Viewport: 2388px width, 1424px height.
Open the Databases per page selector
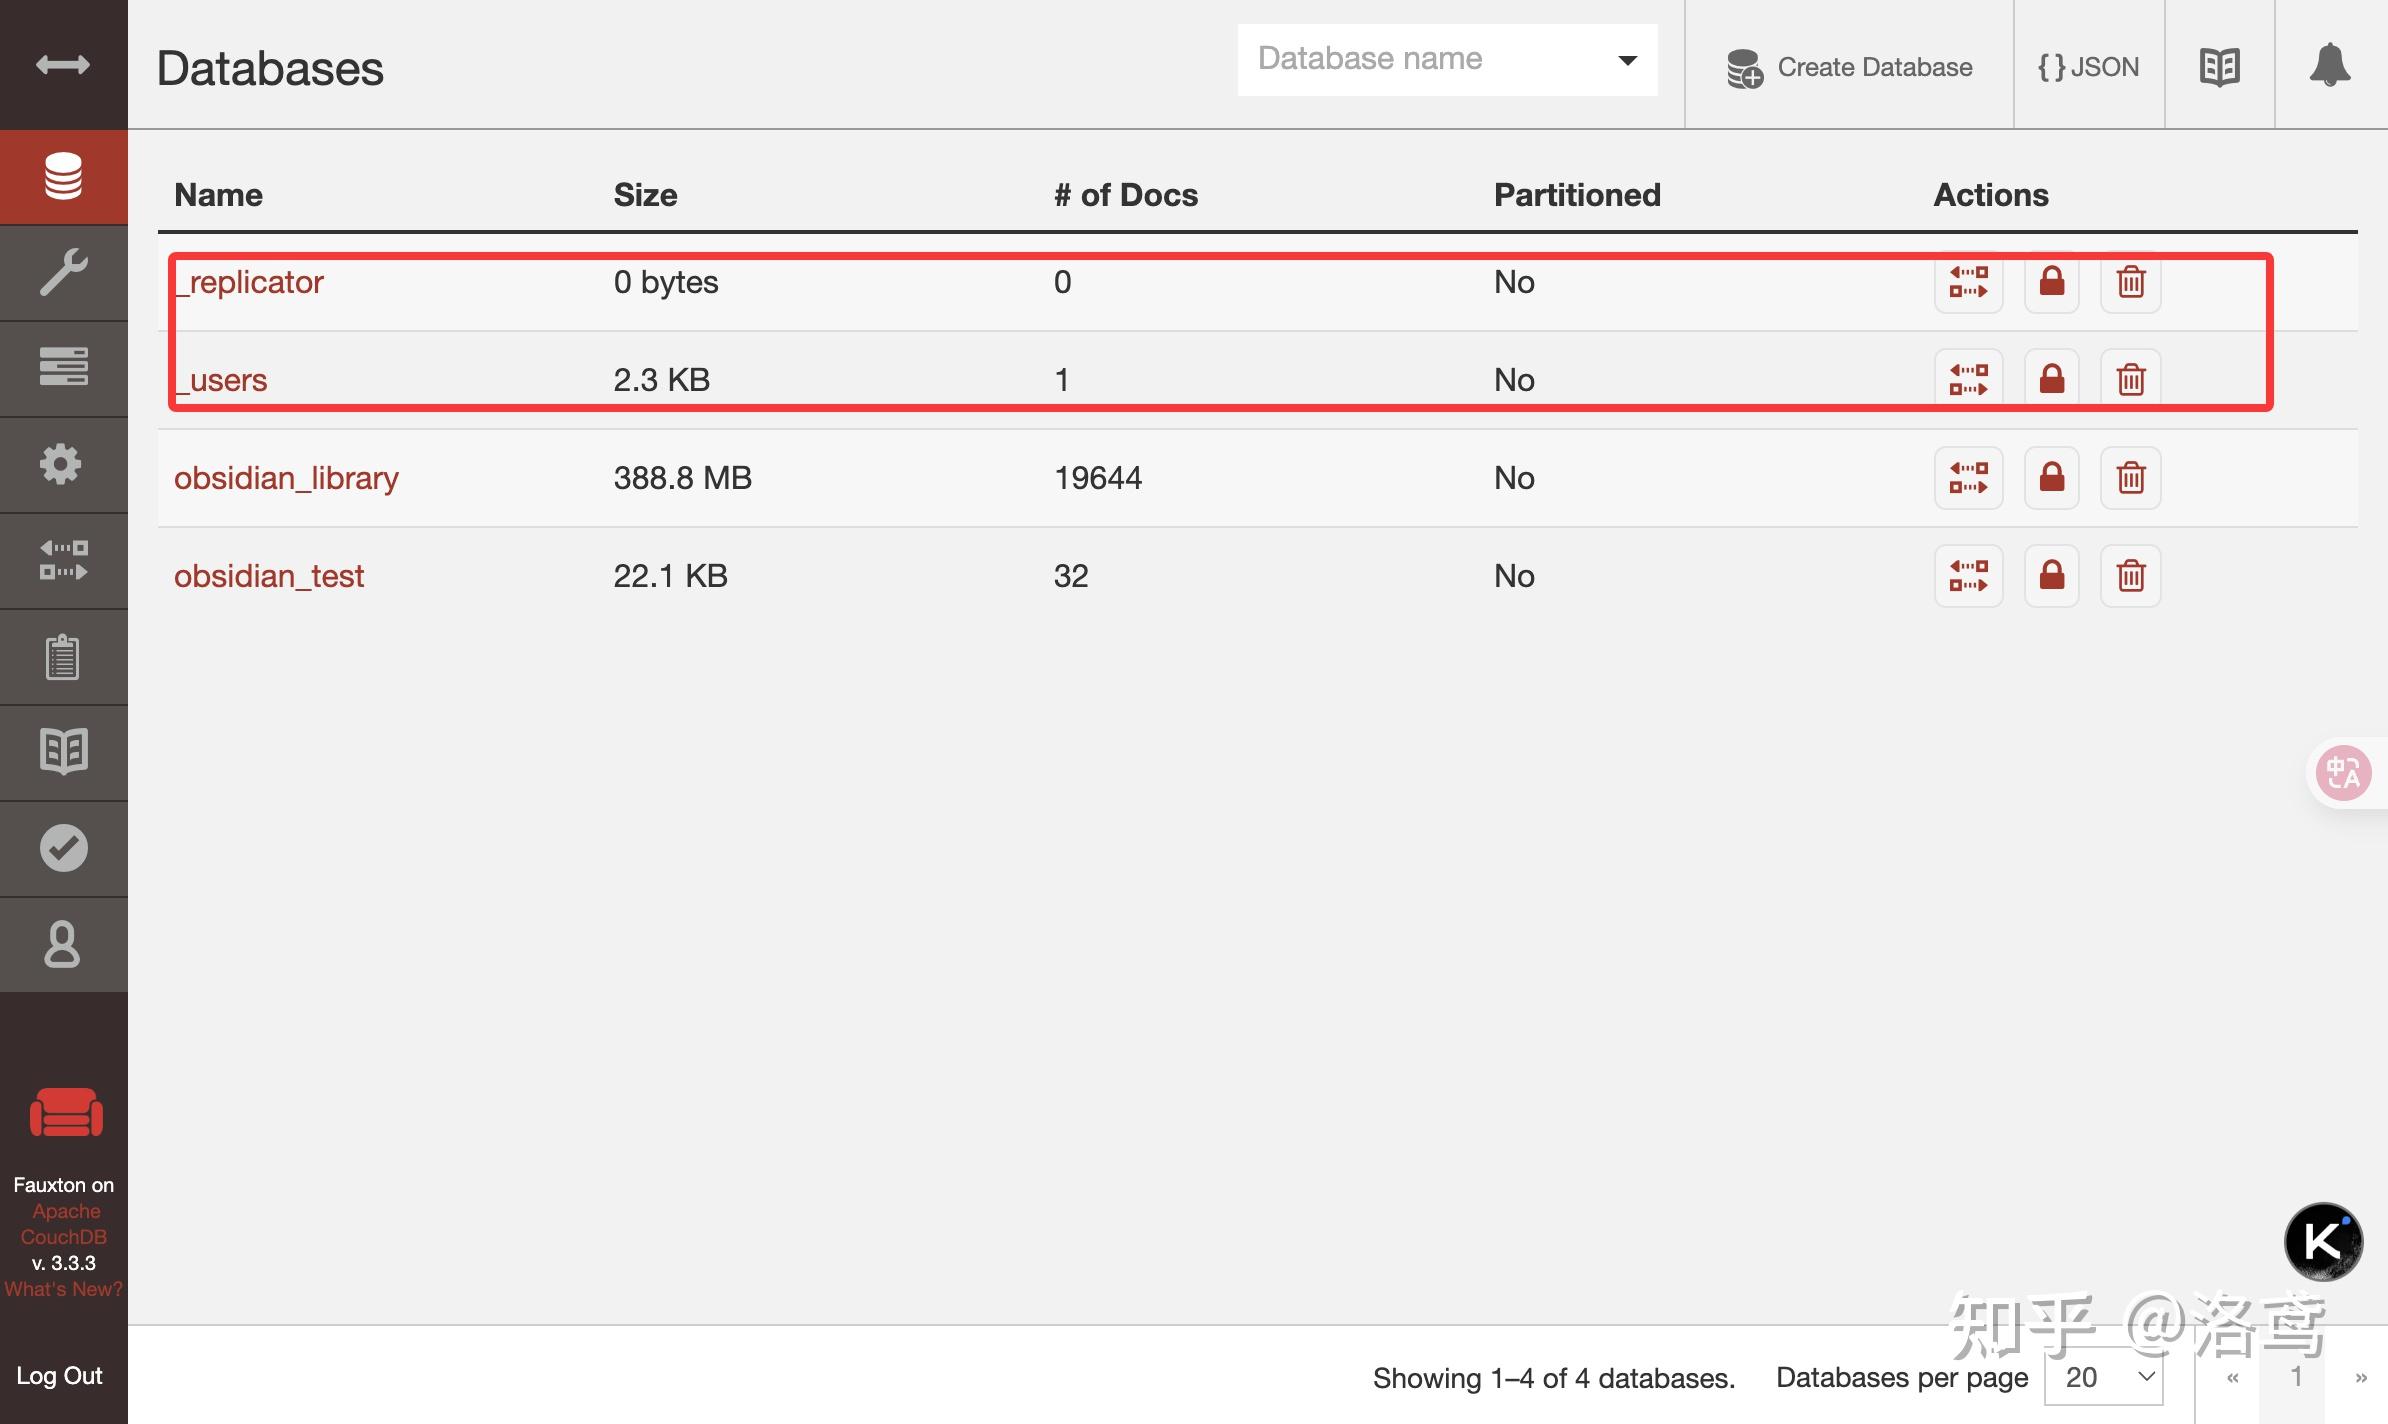tap(2104, 1377)
